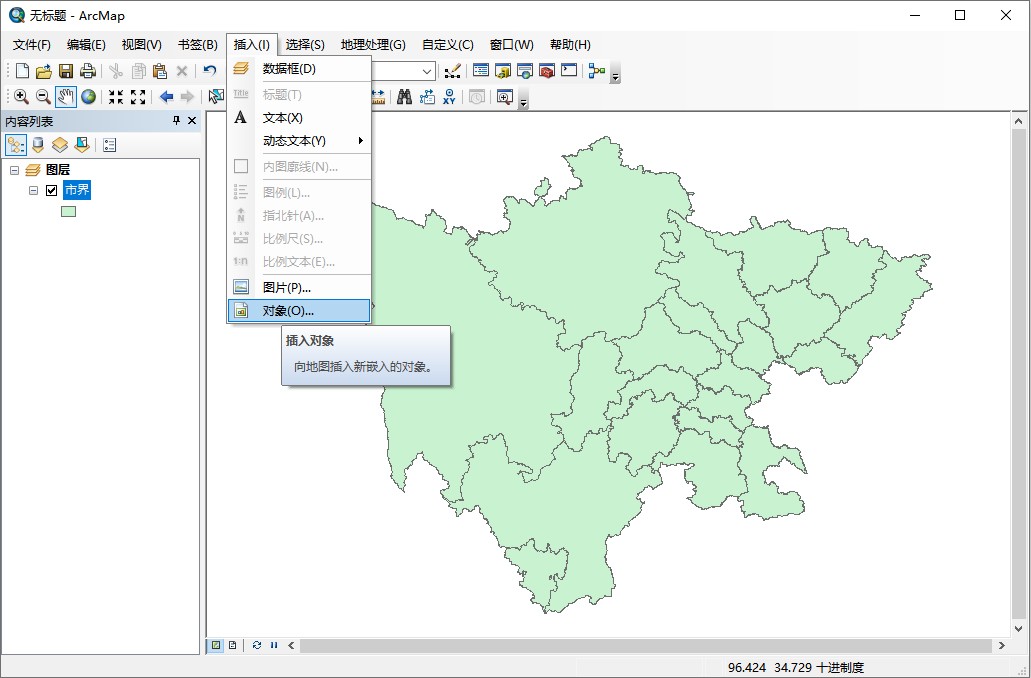Toggle List By Drawing Order view
The image size is (1031, 678).
pyautogui.click(x=16, y=145)
